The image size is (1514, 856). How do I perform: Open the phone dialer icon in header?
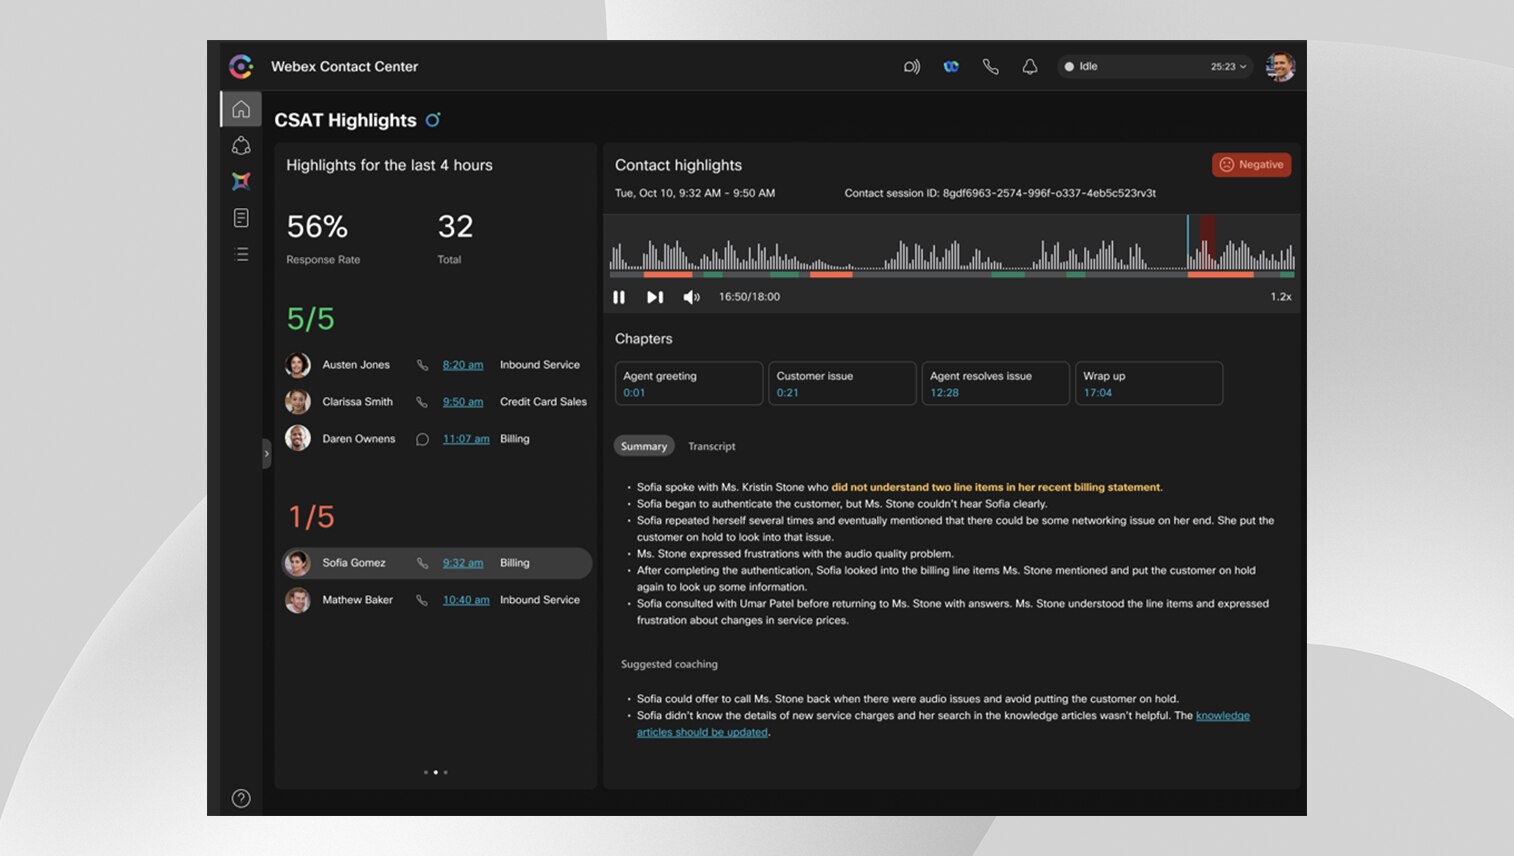pyautogui.click(x=990, y=67)
